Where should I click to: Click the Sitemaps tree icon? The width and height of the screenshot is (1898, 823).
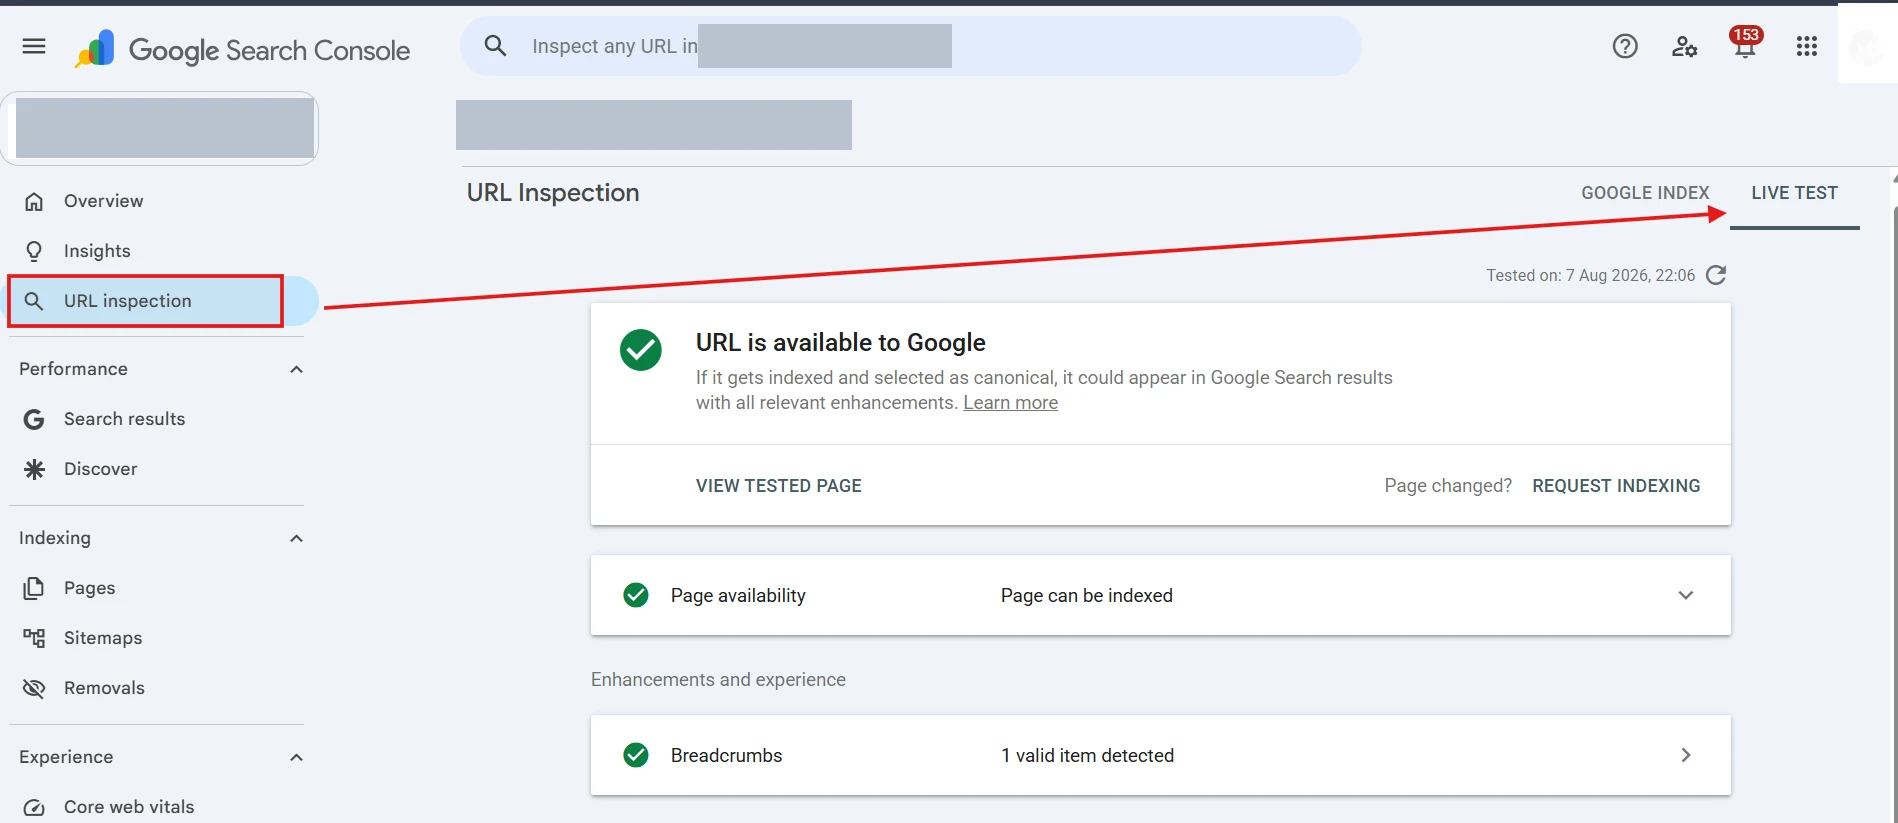(x=34, y=638)
